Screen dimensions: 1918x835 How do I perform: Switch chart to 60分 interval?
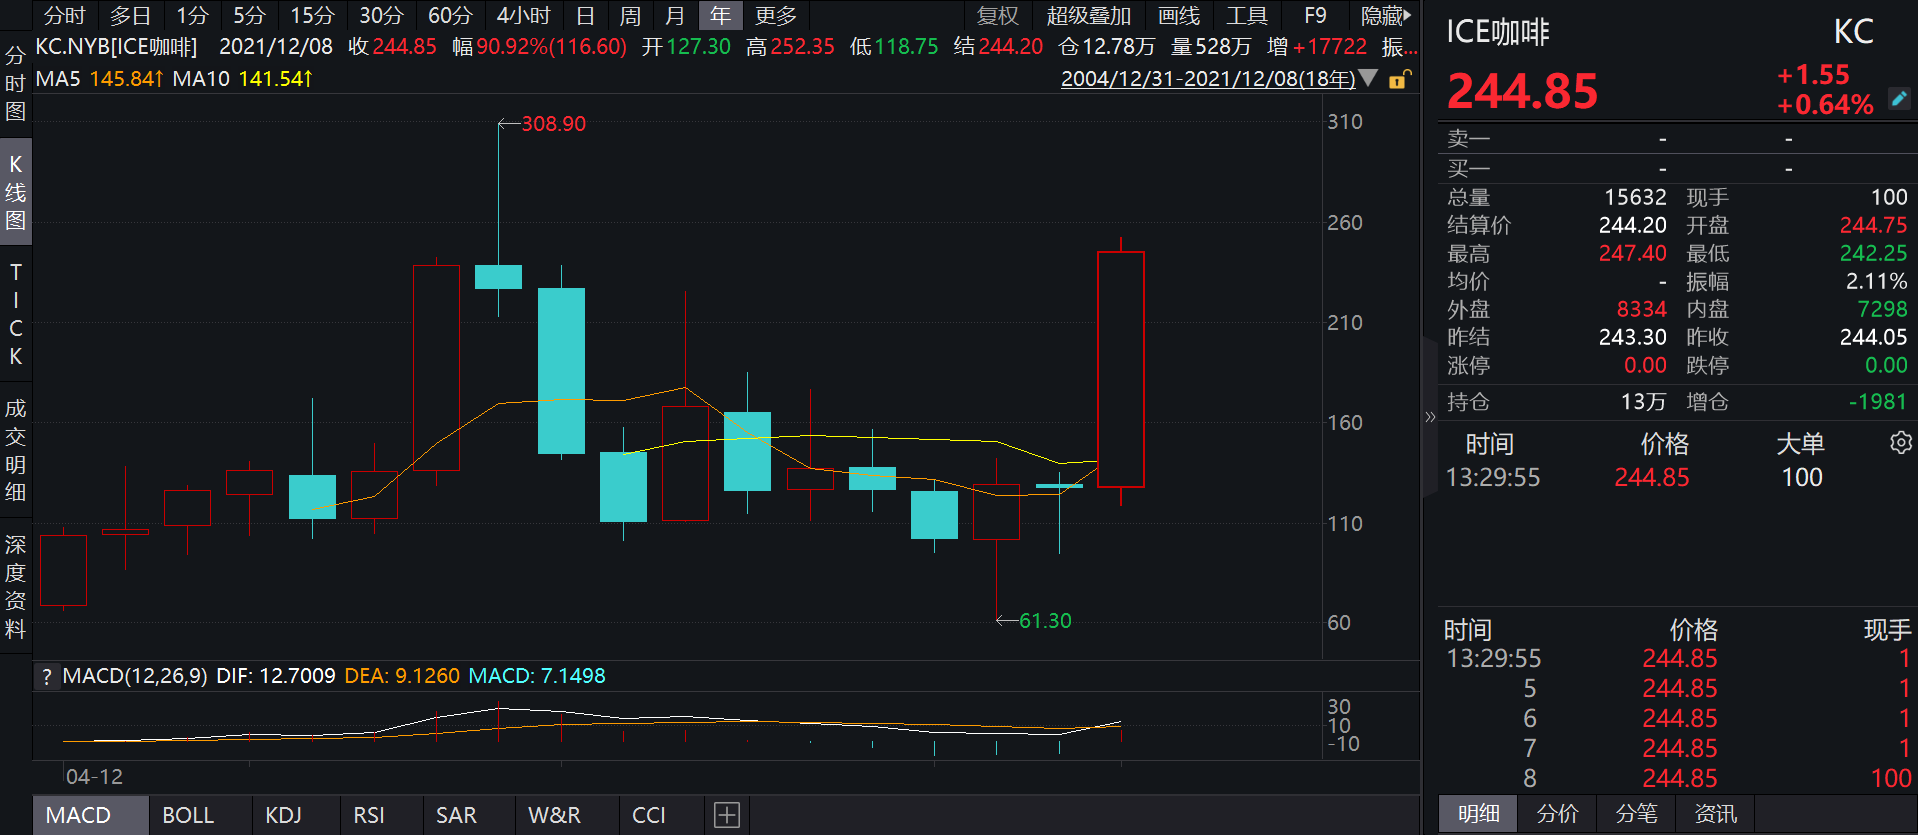coord(450,16)
